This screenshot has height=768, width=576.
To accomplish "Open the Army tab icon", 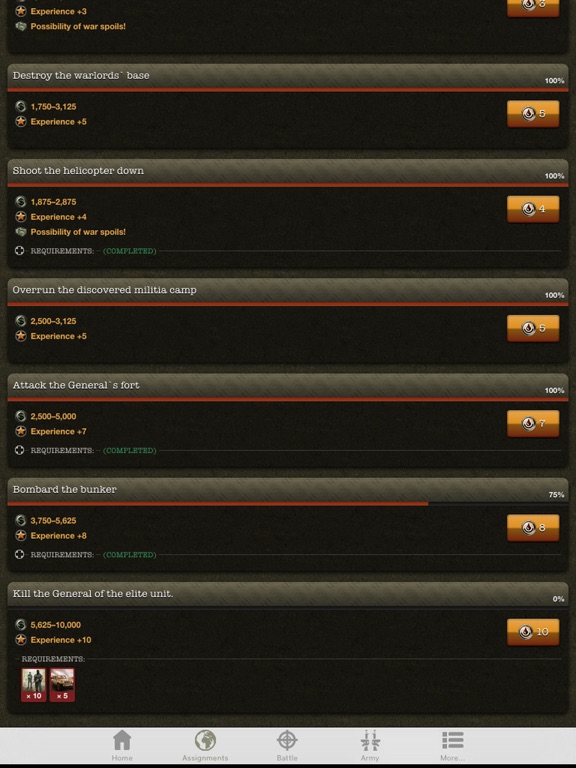I will [x=370, y=740].
